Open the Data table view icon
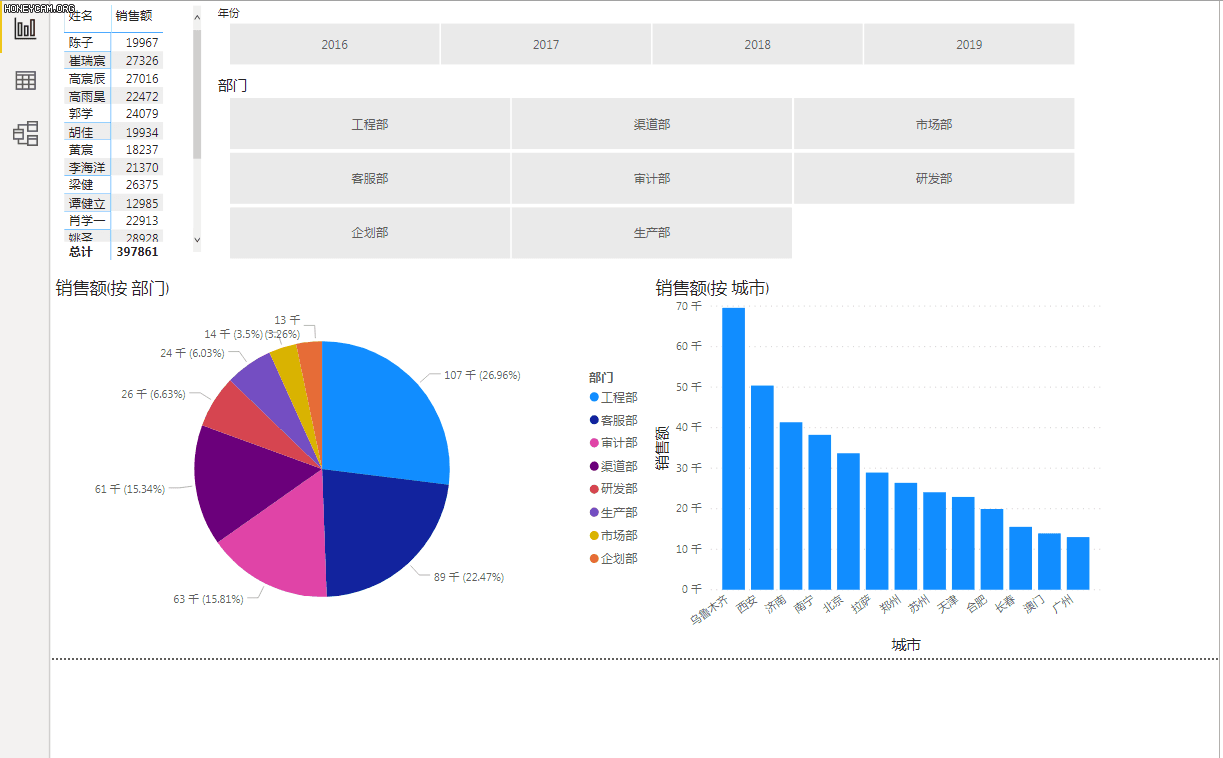1223x758 pixels. 25,81
